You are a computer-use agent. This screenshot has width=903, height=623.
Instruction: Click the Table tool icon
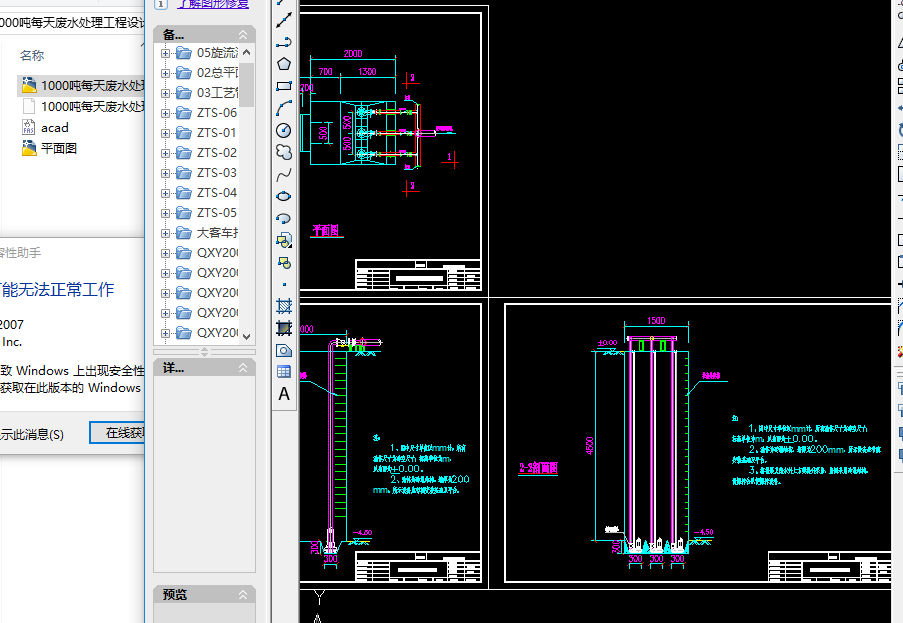coord(284,372)
